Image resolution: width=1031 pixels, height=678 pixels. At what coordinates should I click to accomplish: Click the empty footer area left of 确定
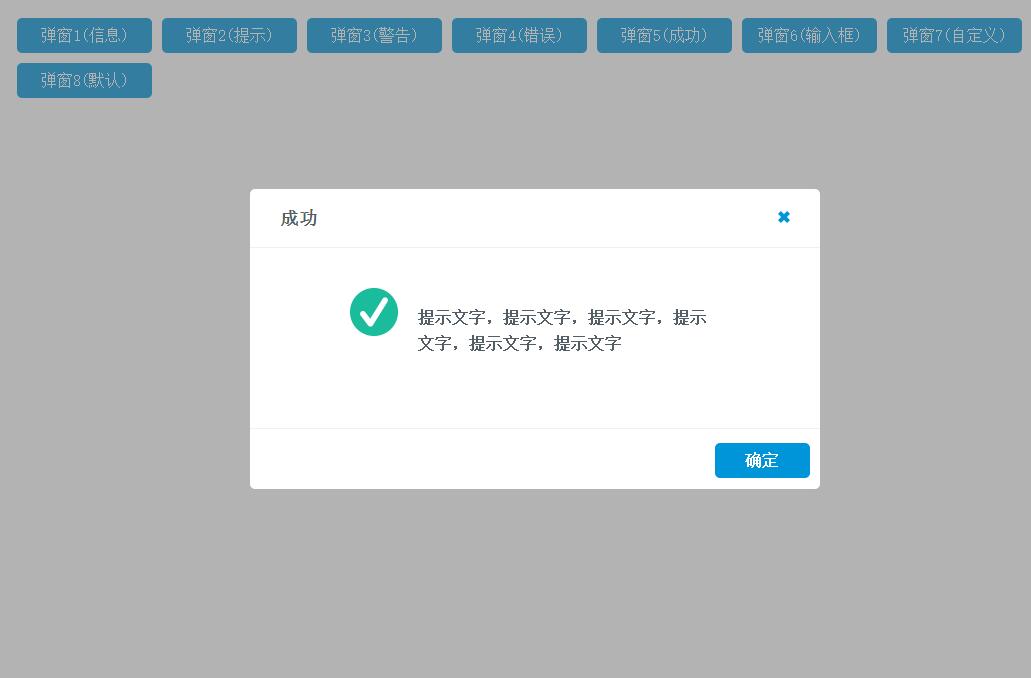(x=480, y=459)
